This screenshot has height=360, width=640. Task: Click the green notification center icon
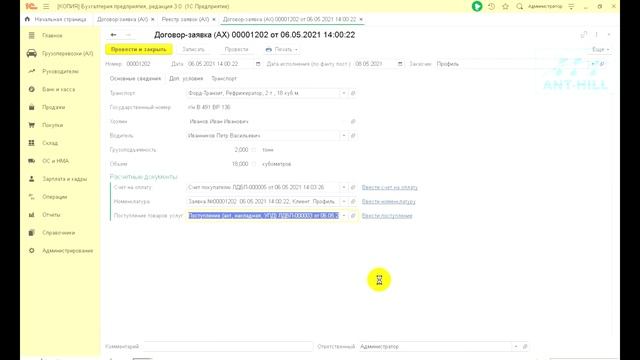[477, 7]
